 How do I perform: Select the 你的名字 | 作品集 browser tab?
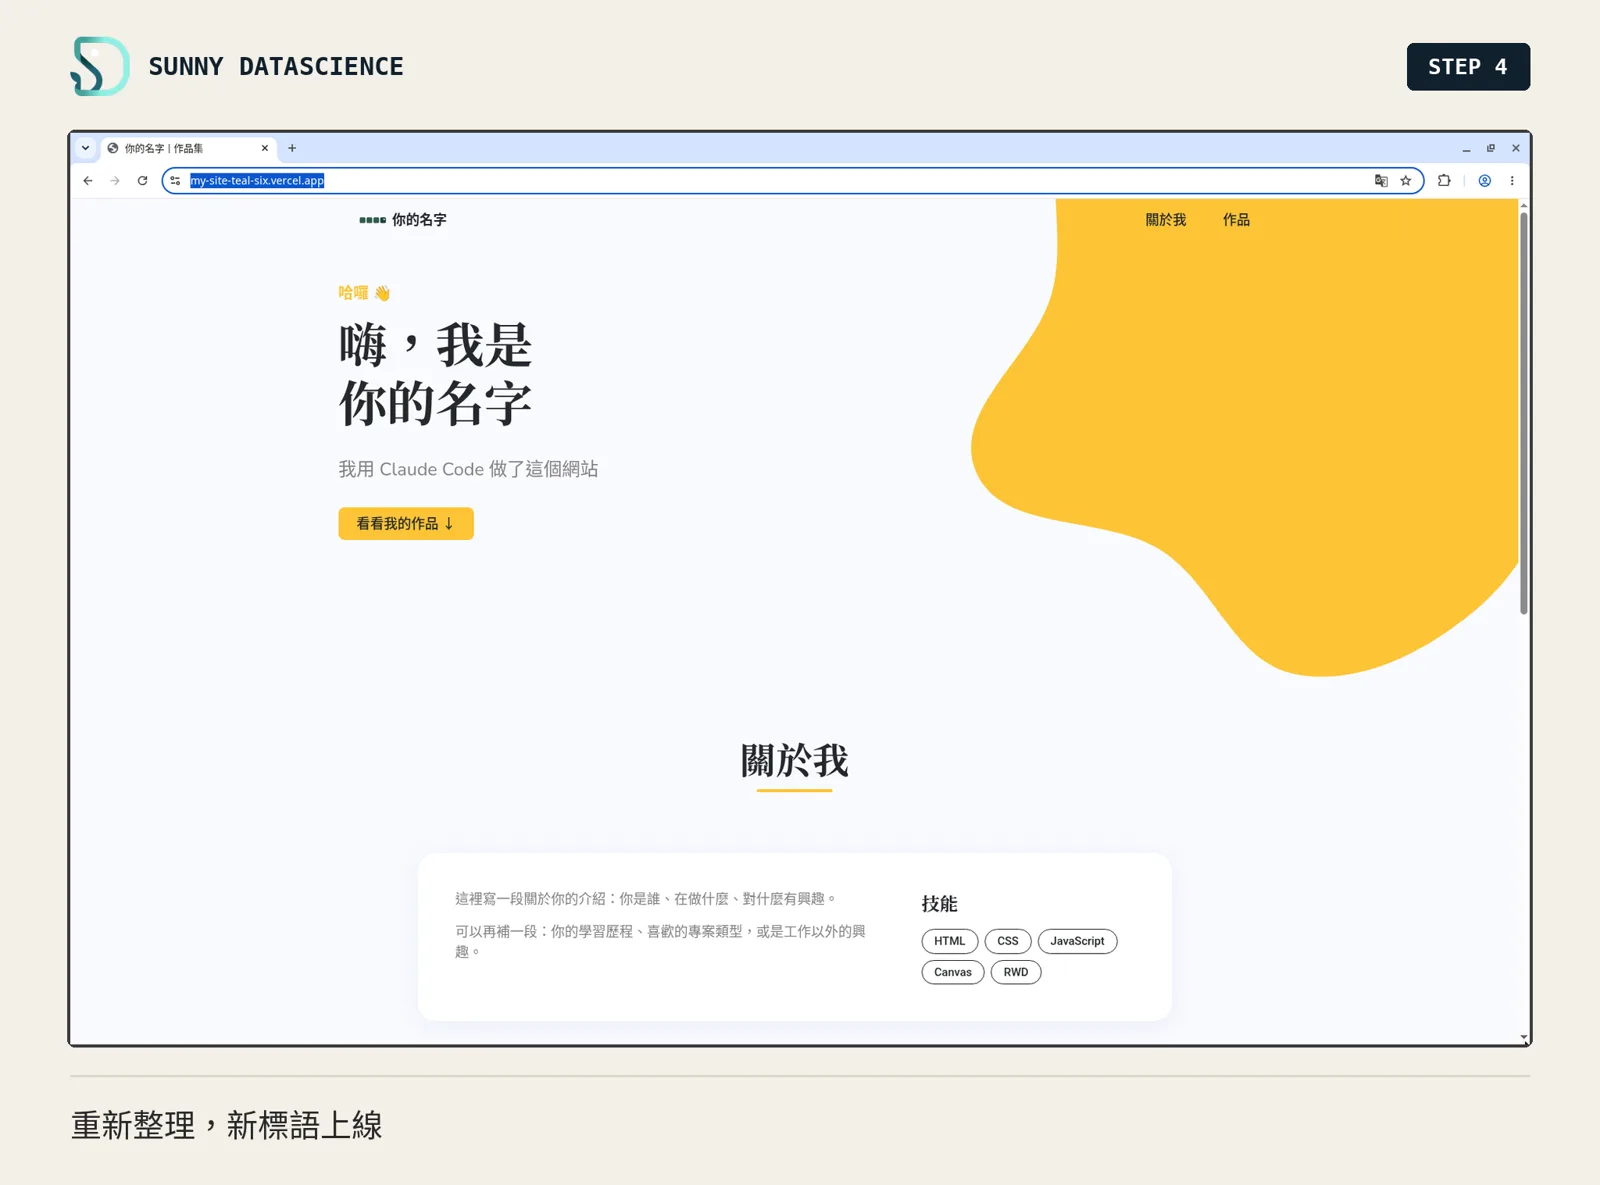click(188, 148)
